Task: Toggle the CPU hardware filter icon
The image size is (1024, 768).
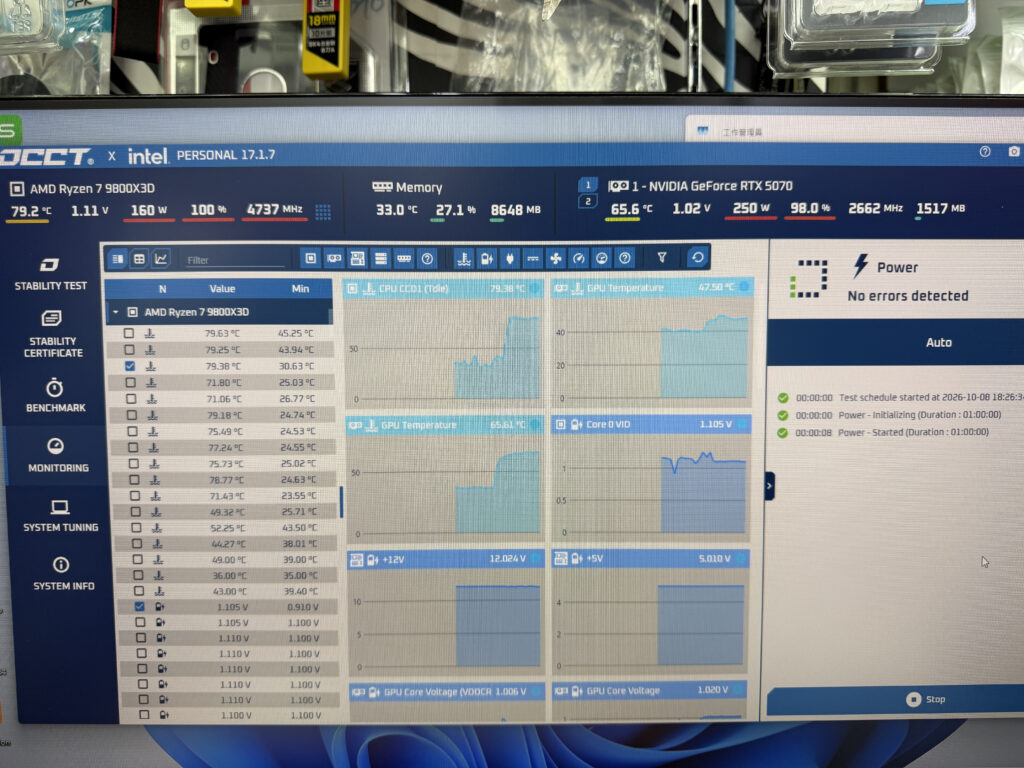Action: 311,259
